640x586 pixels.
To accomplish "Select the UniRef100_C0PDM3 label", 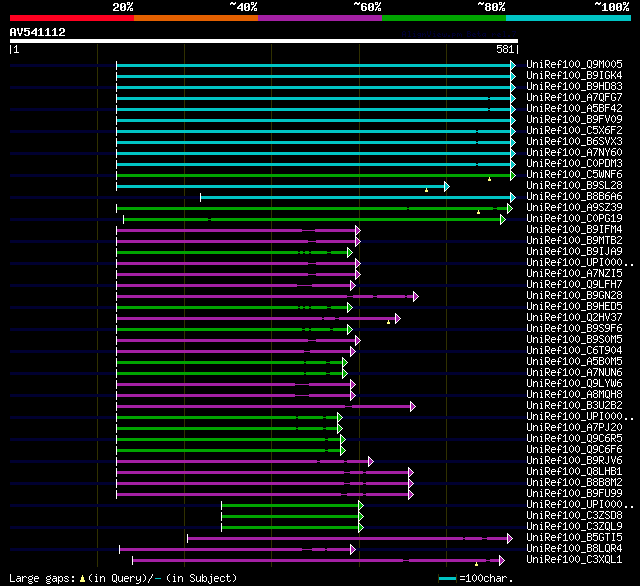I will click(574, 164).
